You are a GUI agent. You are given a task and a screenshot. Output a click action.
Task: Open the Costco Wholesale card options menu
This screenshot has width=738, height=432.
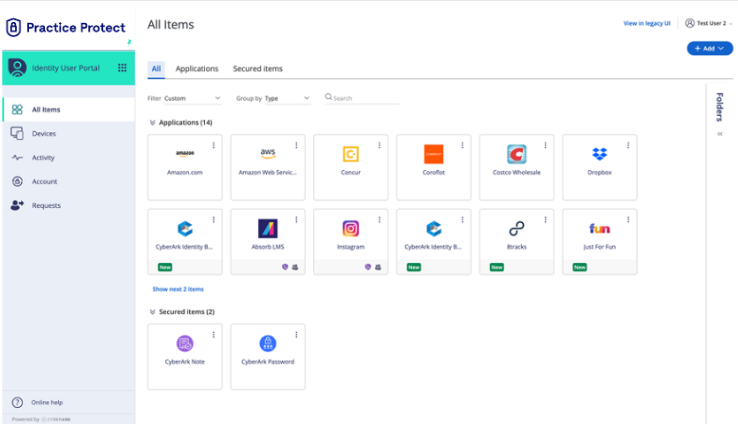point(545,145)
